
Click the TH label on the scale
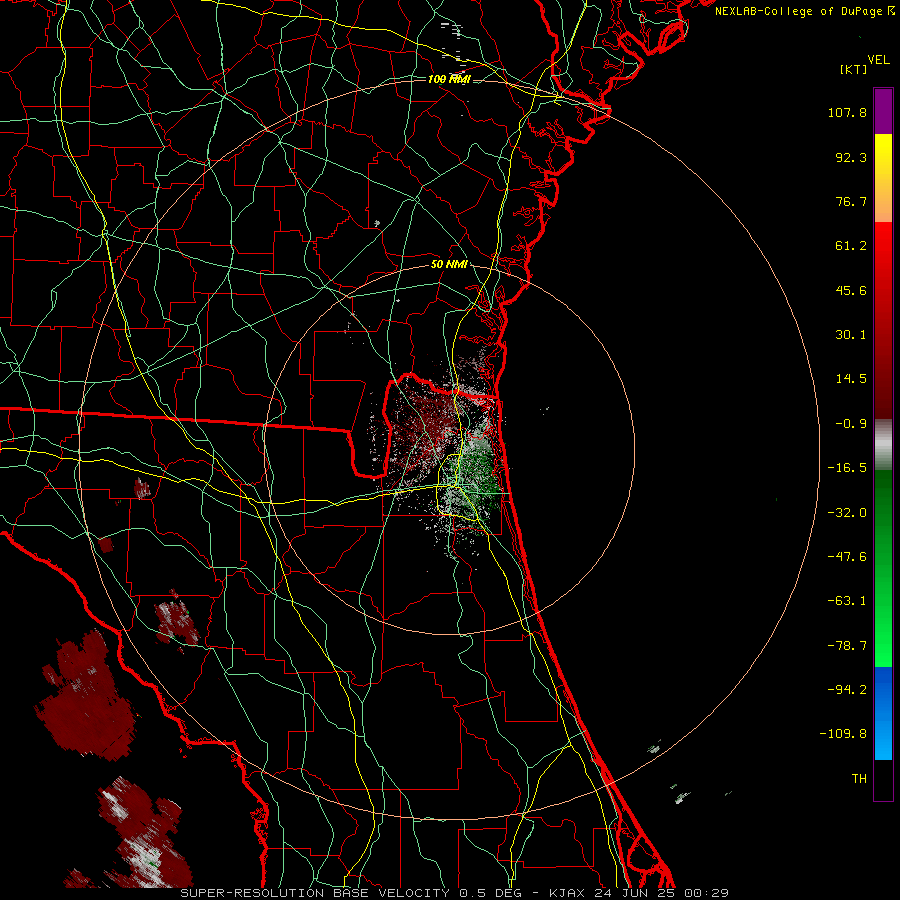(x=859, y=779)
